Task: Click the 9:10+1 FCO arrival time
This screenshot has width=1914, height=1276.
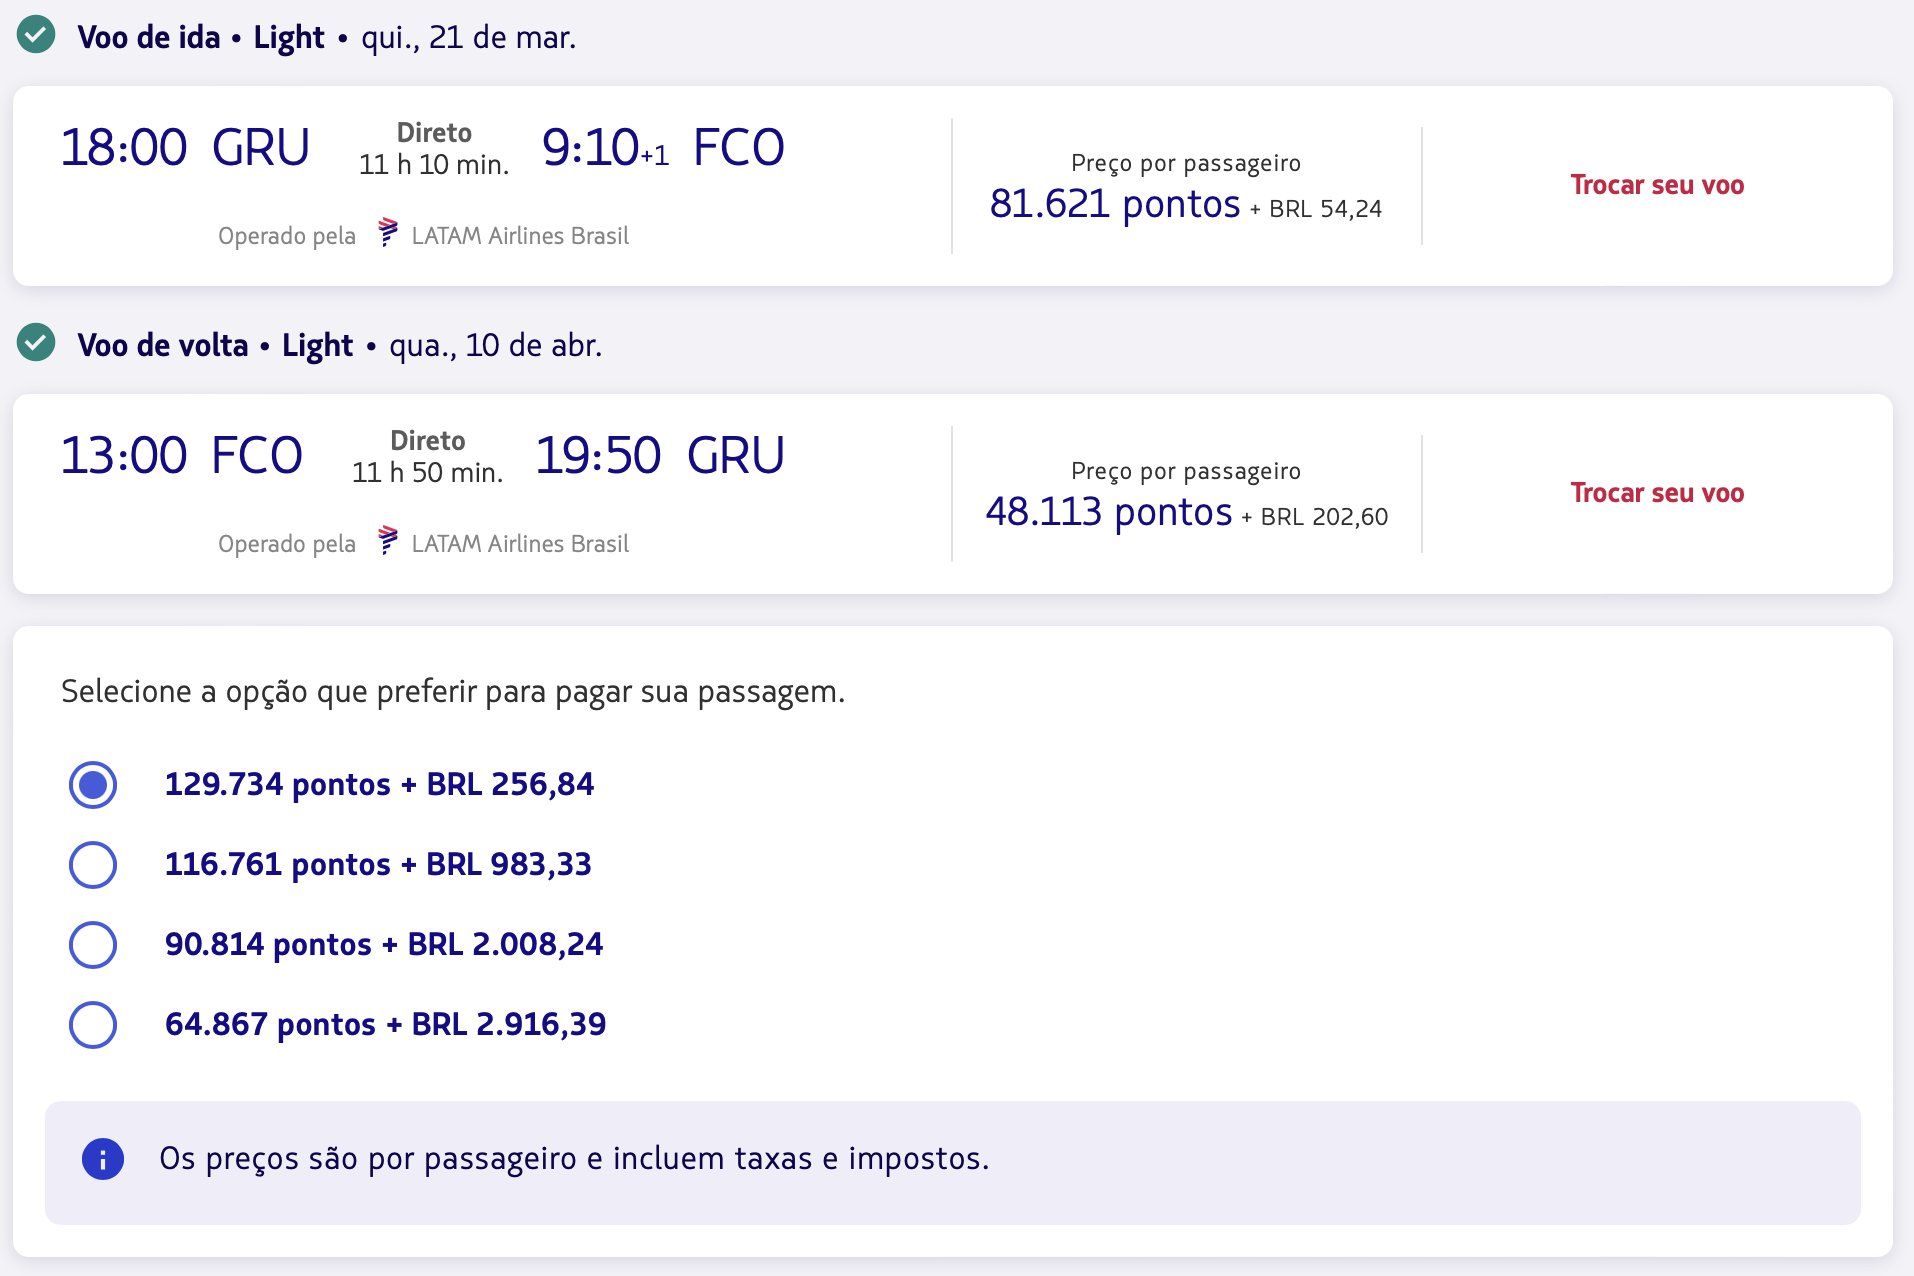Action: point(663,148)
